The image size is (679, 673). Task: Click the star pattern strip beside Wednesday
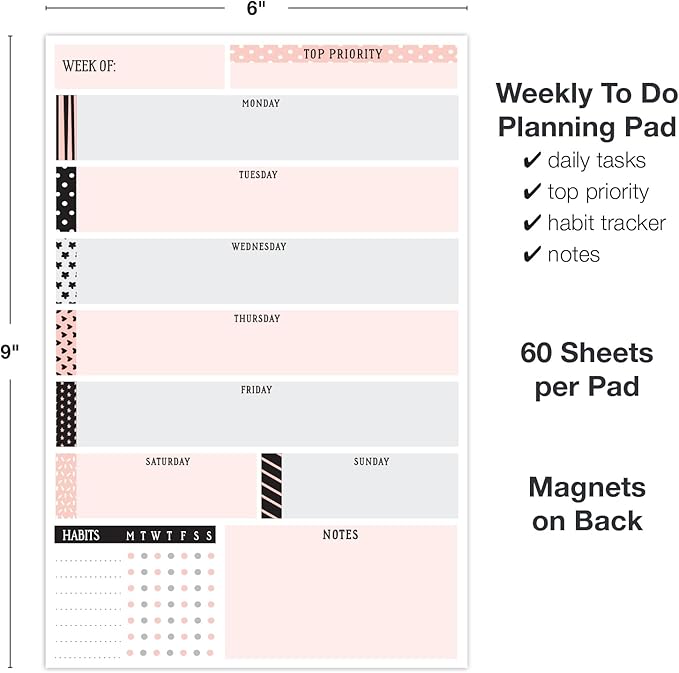66,271
